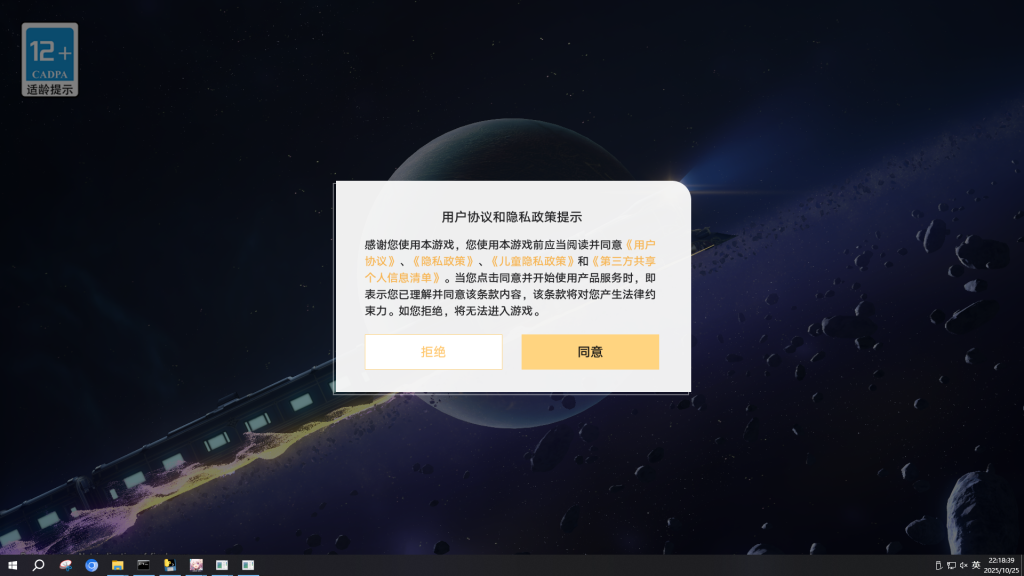Open File Explorer from the taskbar
The image size is (1024, 576).
point(119,565)
